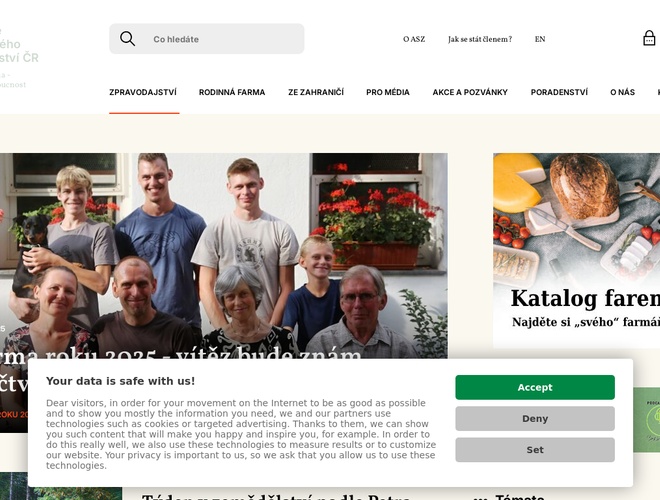This screenshot has width=660, height=500.
Task: Open the PRO MÉDIA menu item
Action: 388,92
